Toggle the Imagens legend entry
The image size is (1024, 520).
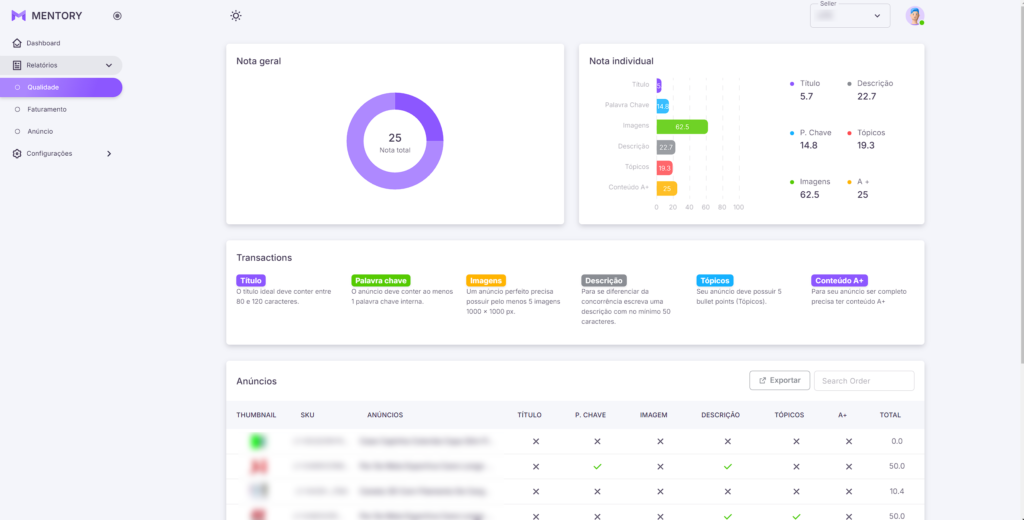[x=815, y=182]
